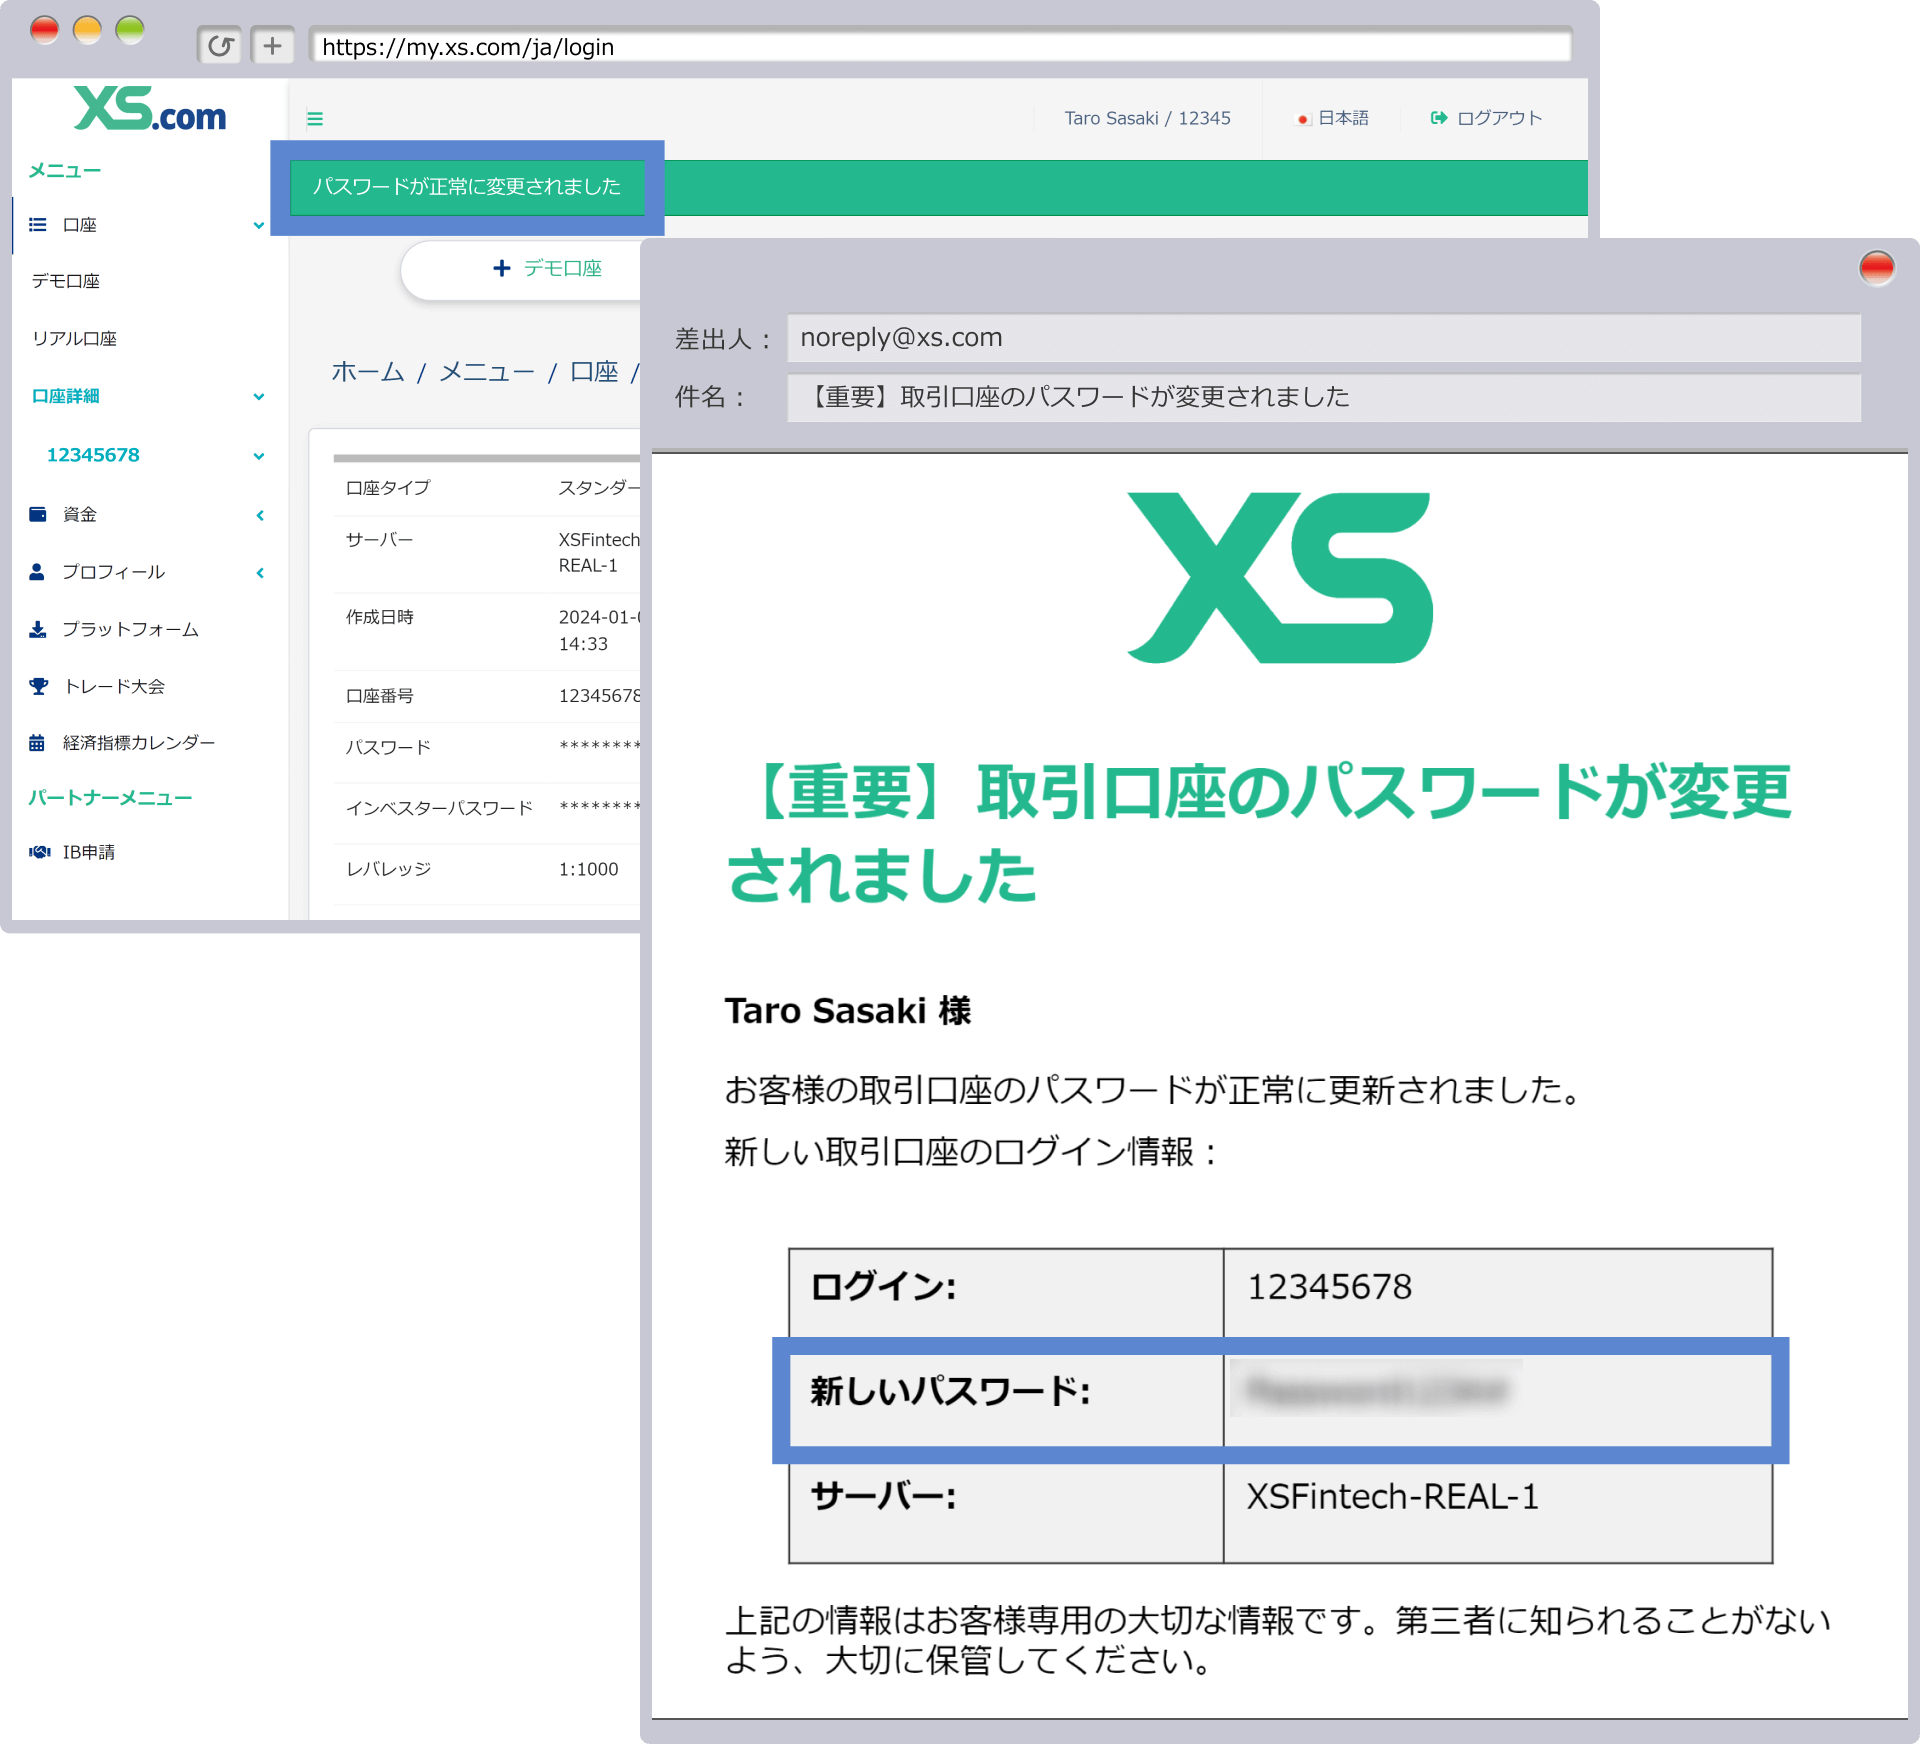The width and height of the screenshot is (1920, 1744).
Task: Click the ログアウト logout link
Action: (x=1499, y=118)
